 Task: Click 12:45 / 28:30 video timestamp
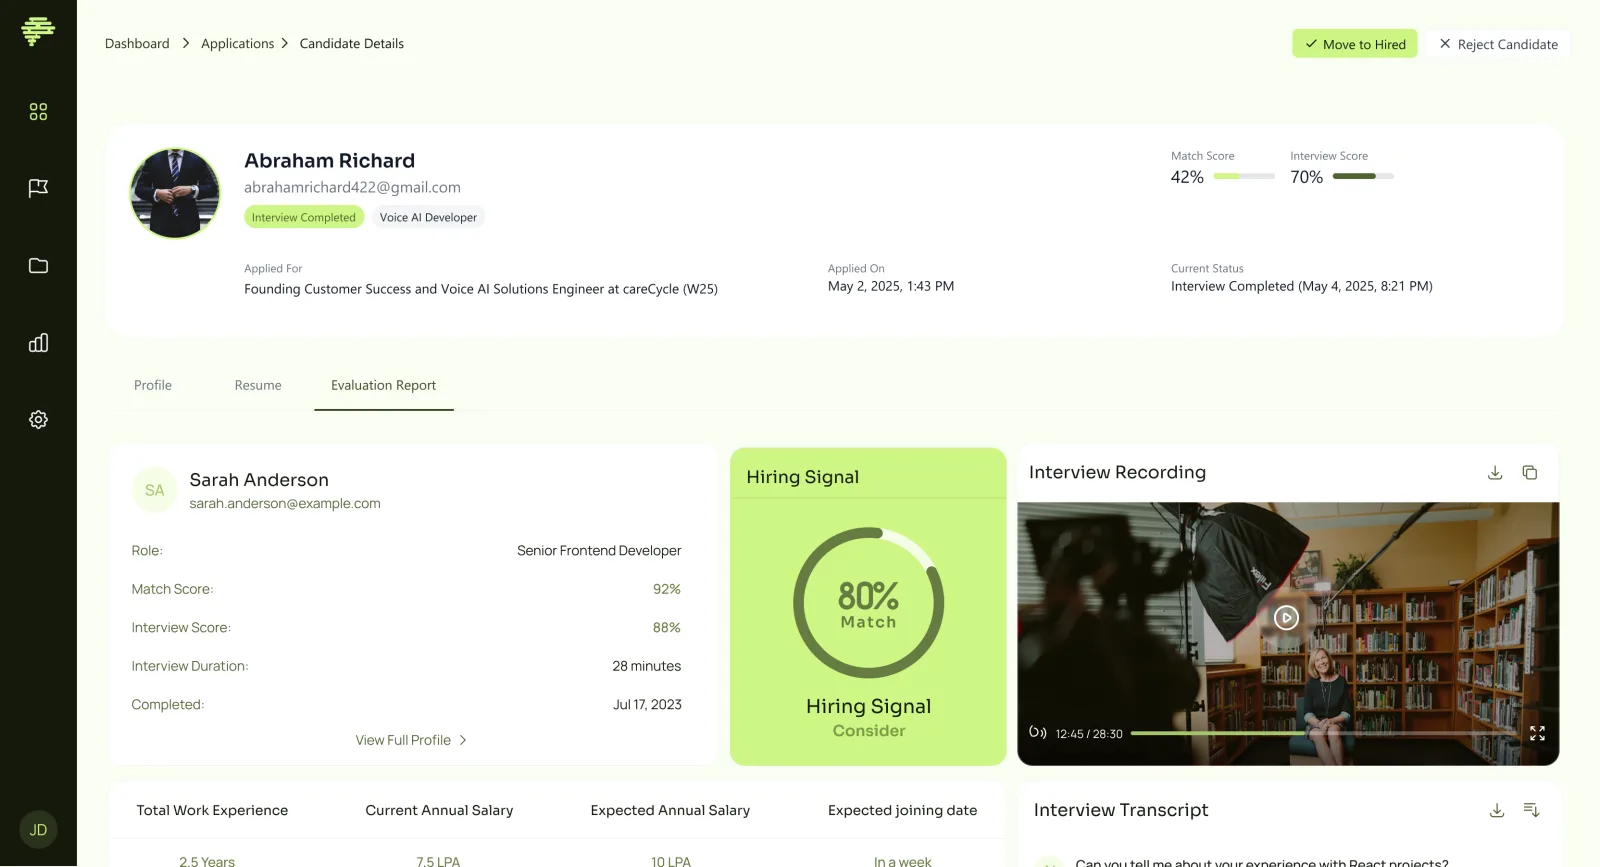click(x=1089, y=734)
